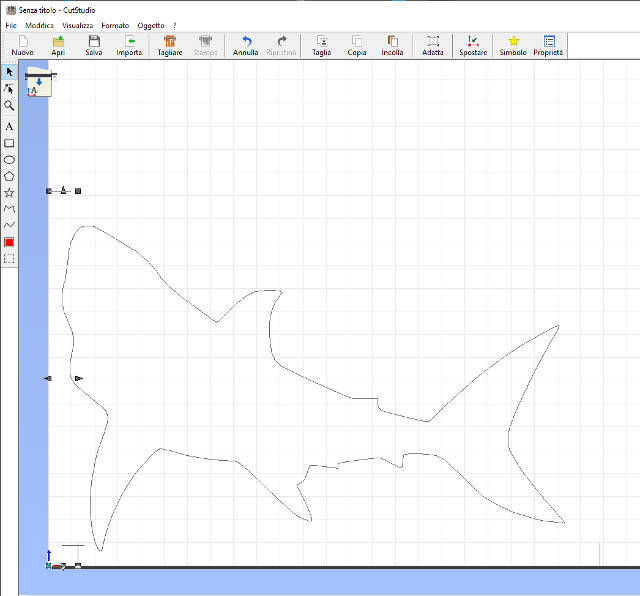
Task: Open the File menu
Action: (11, 25)
